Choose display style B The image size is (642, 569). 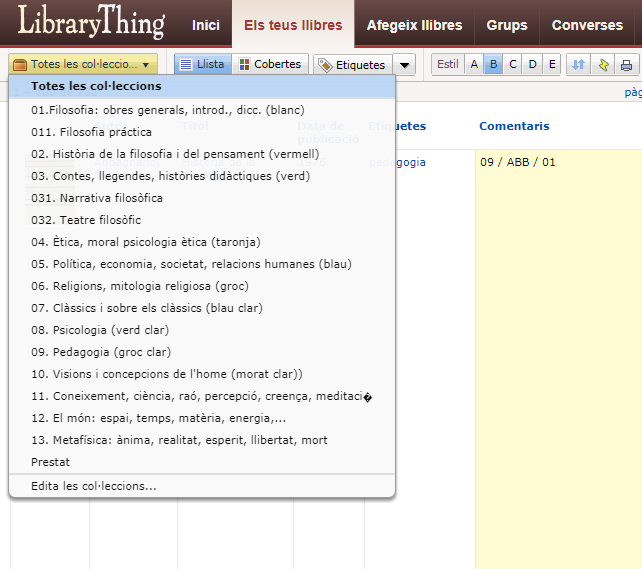tap(493, 64)
